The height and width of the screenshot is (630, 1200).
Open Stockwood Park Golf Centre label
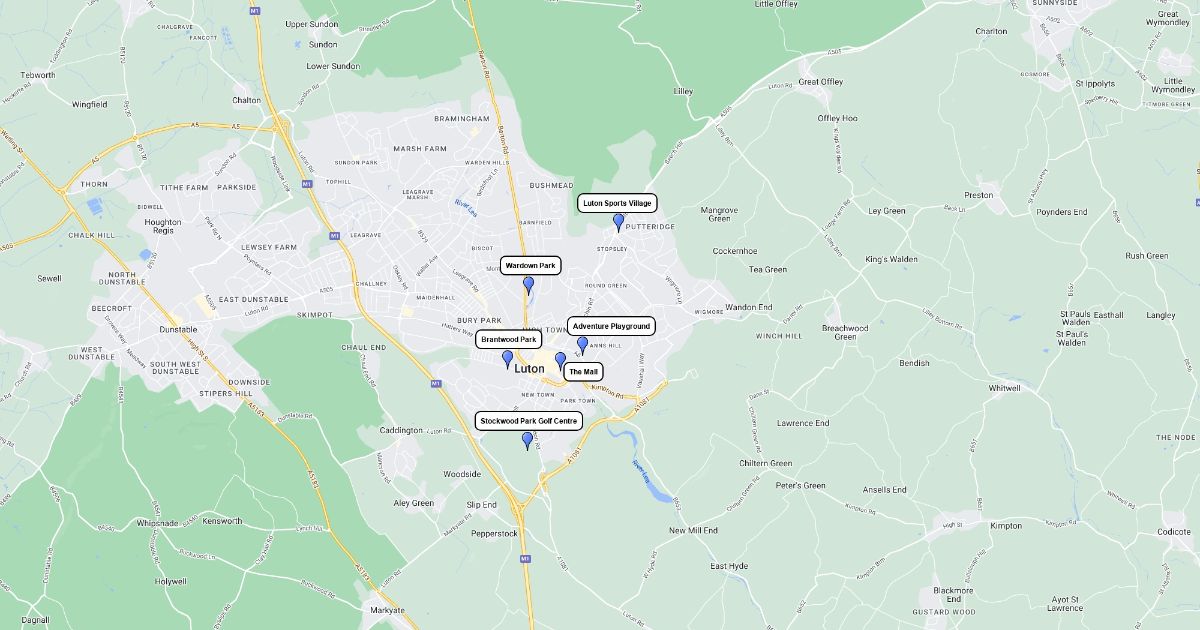(528, 421)
